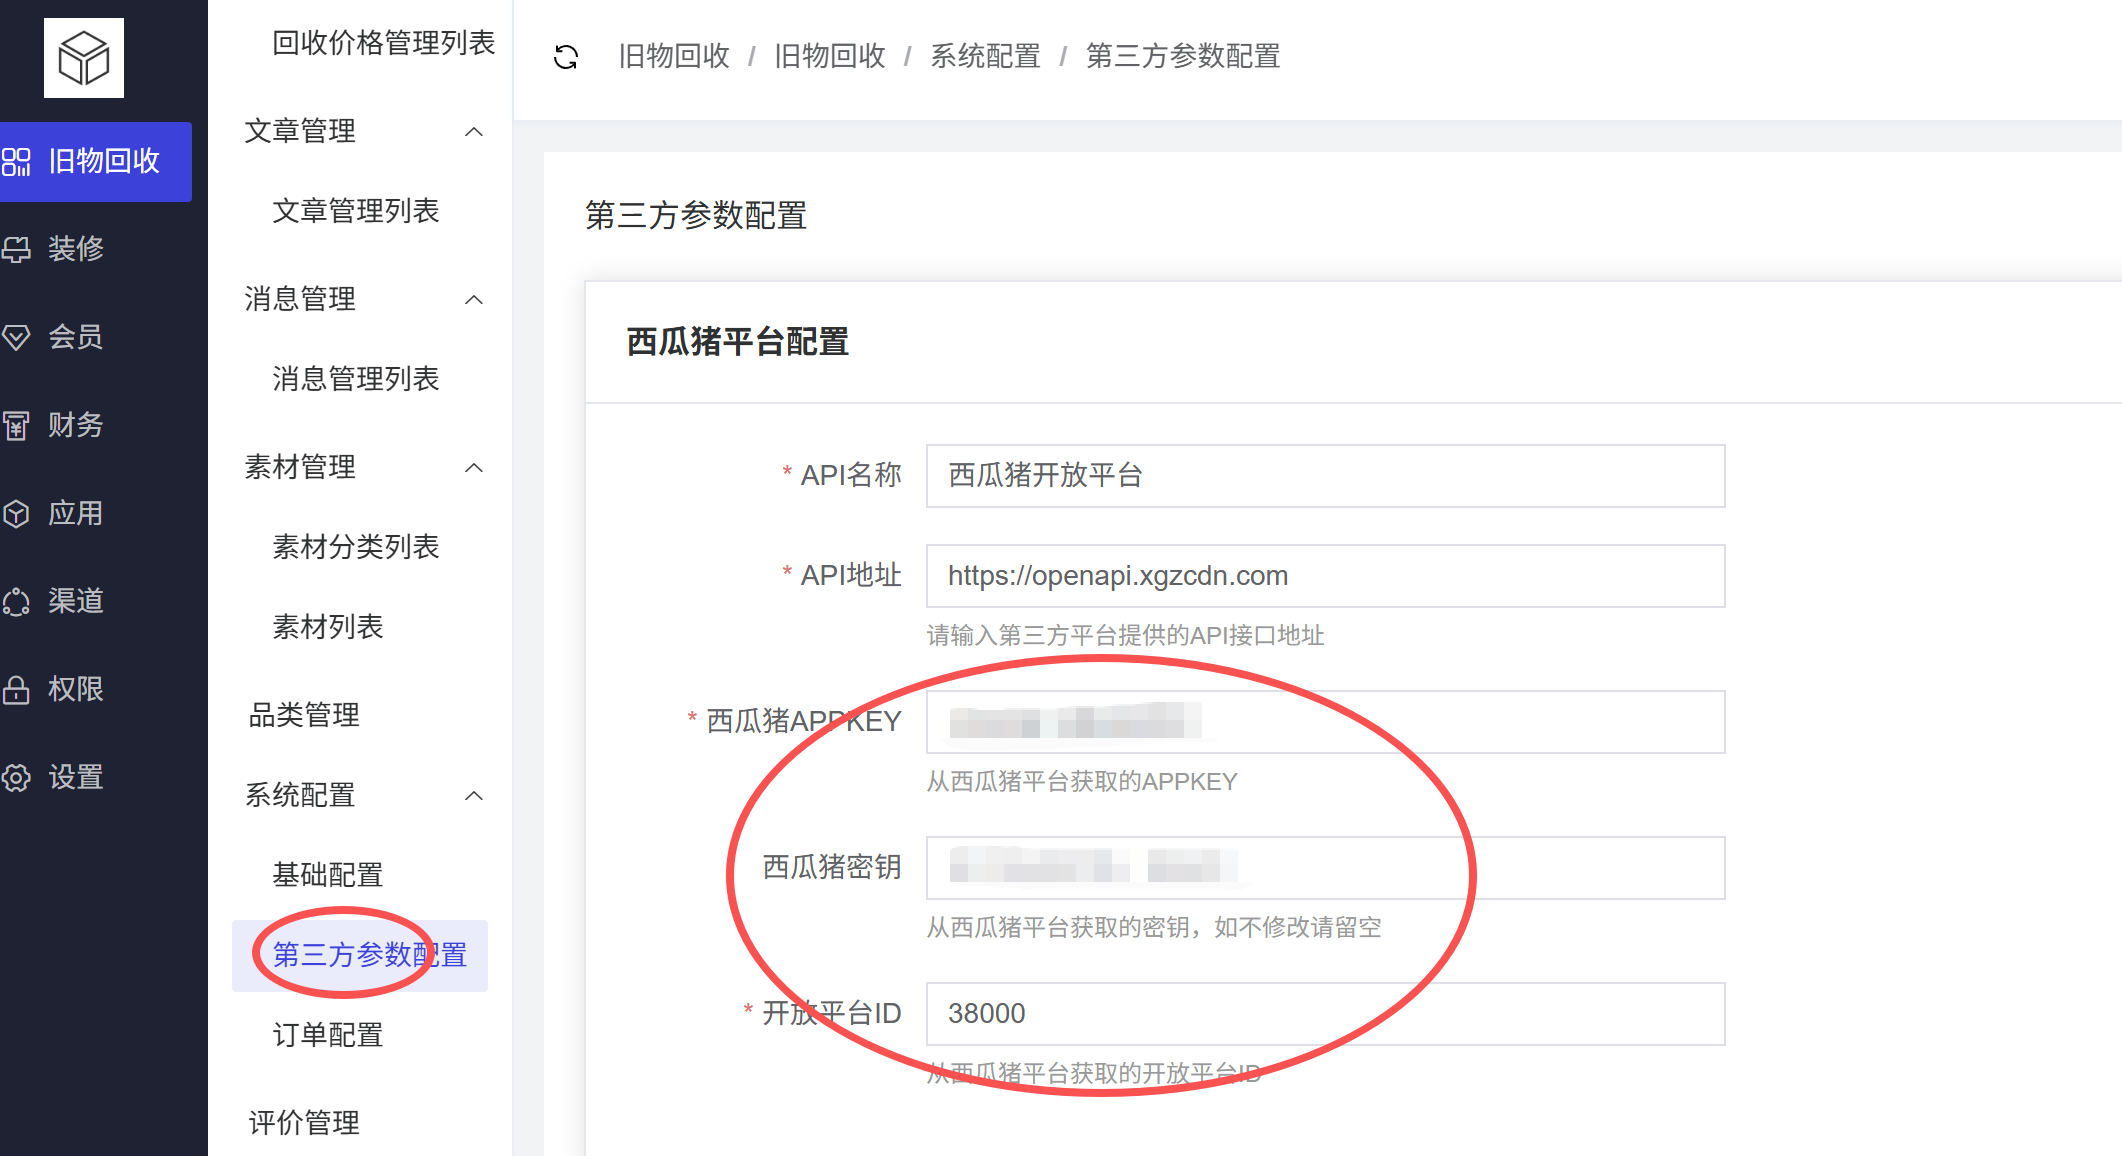This screenshot has width=2122, height=1156.
Task: Collapse the 系统配置 submenu chevron
Action: 474,795
